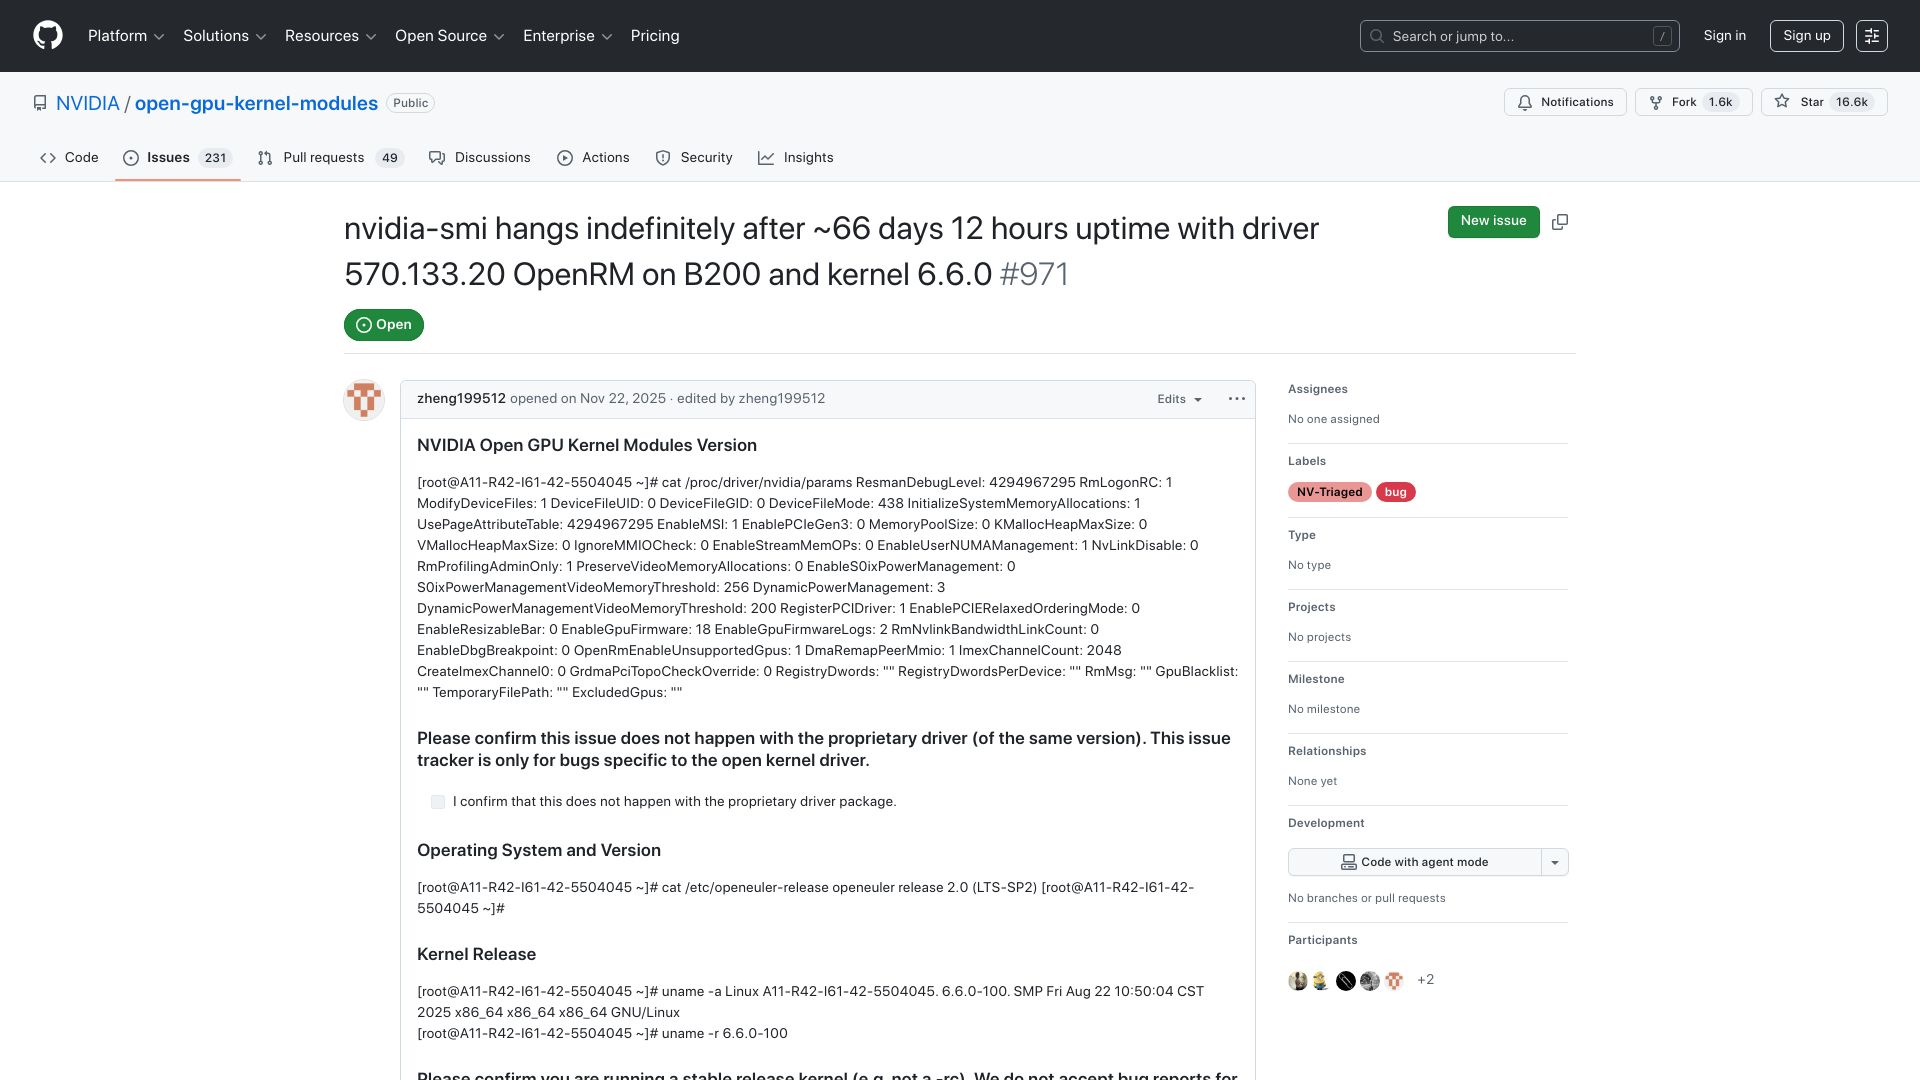This screenshot has height=1080, width=1920.
Task: Open the open-gpu-kernel-modules repository link
Action: click(x=256, y=103)
